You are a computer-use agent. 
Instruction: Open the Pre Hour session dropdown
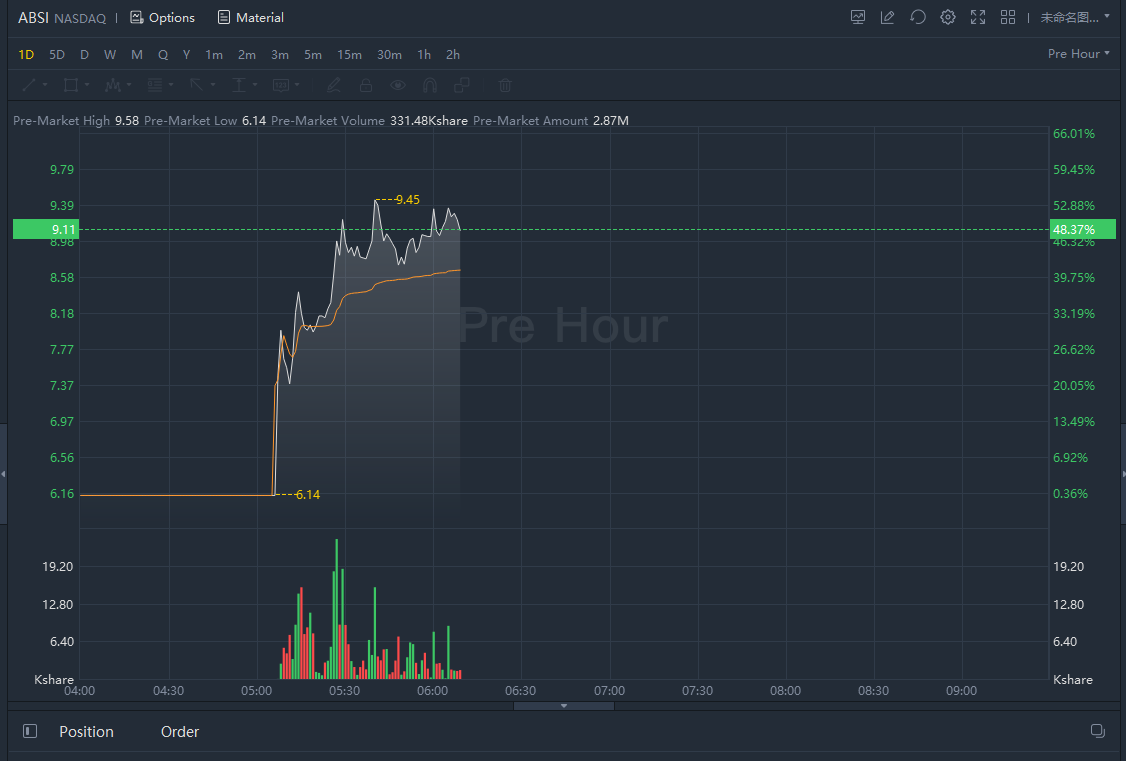[1079, 54]
